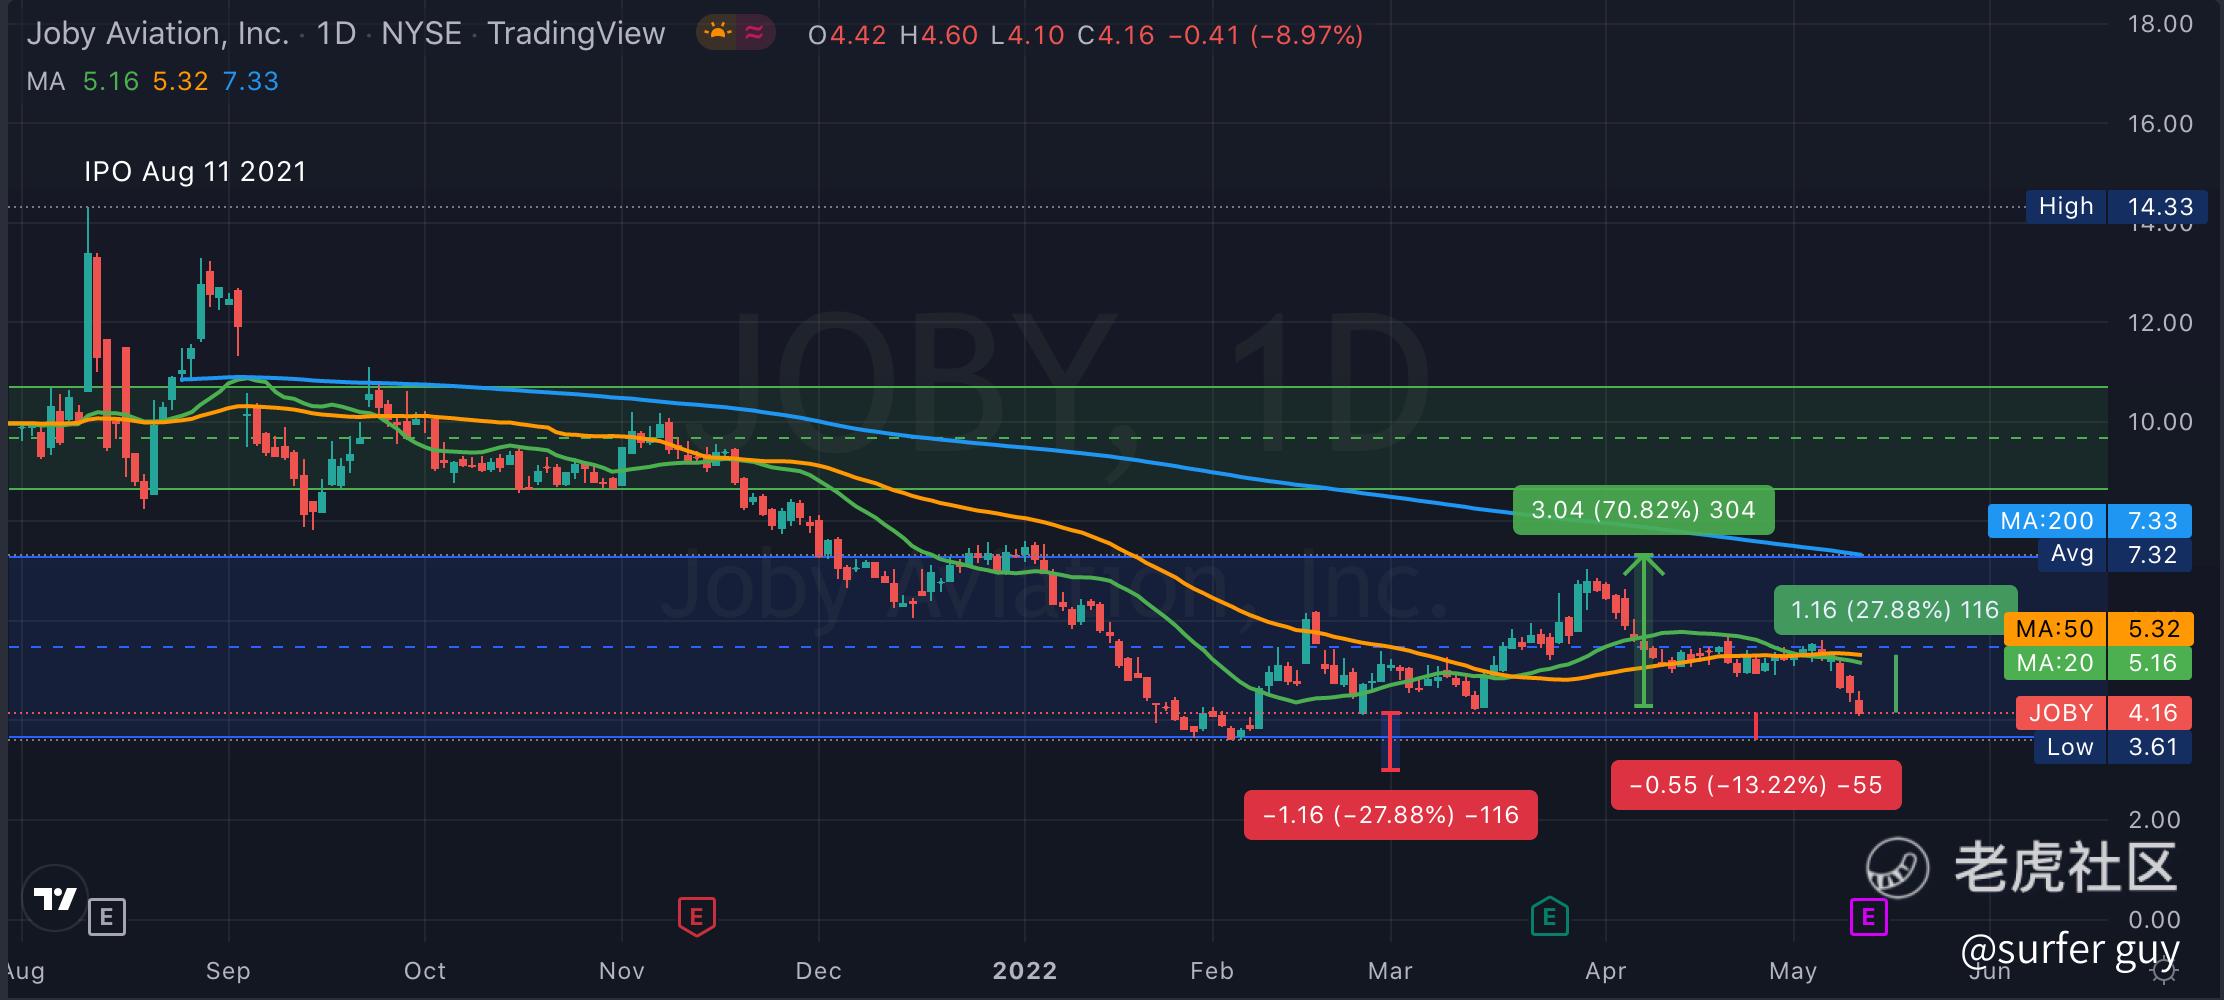
Task: Select the Avg 7.32 price label
Action: pyautogui.click(x=2114, y=554)
